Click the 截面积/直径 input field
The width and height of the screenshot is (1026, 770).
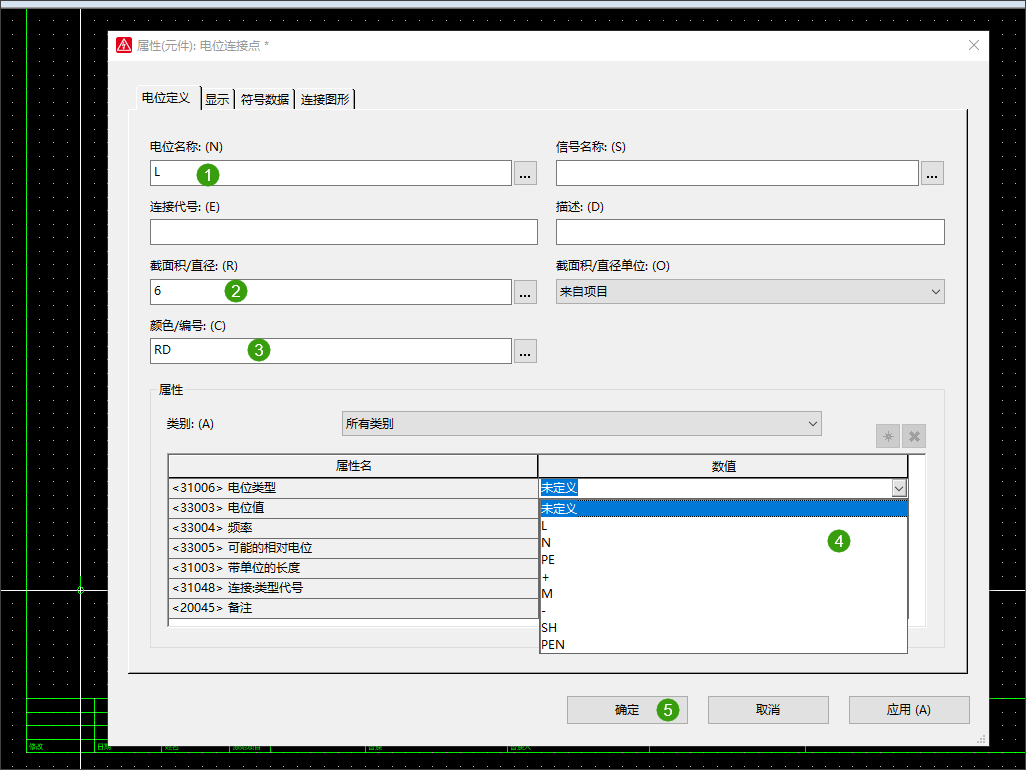(330, 292)
